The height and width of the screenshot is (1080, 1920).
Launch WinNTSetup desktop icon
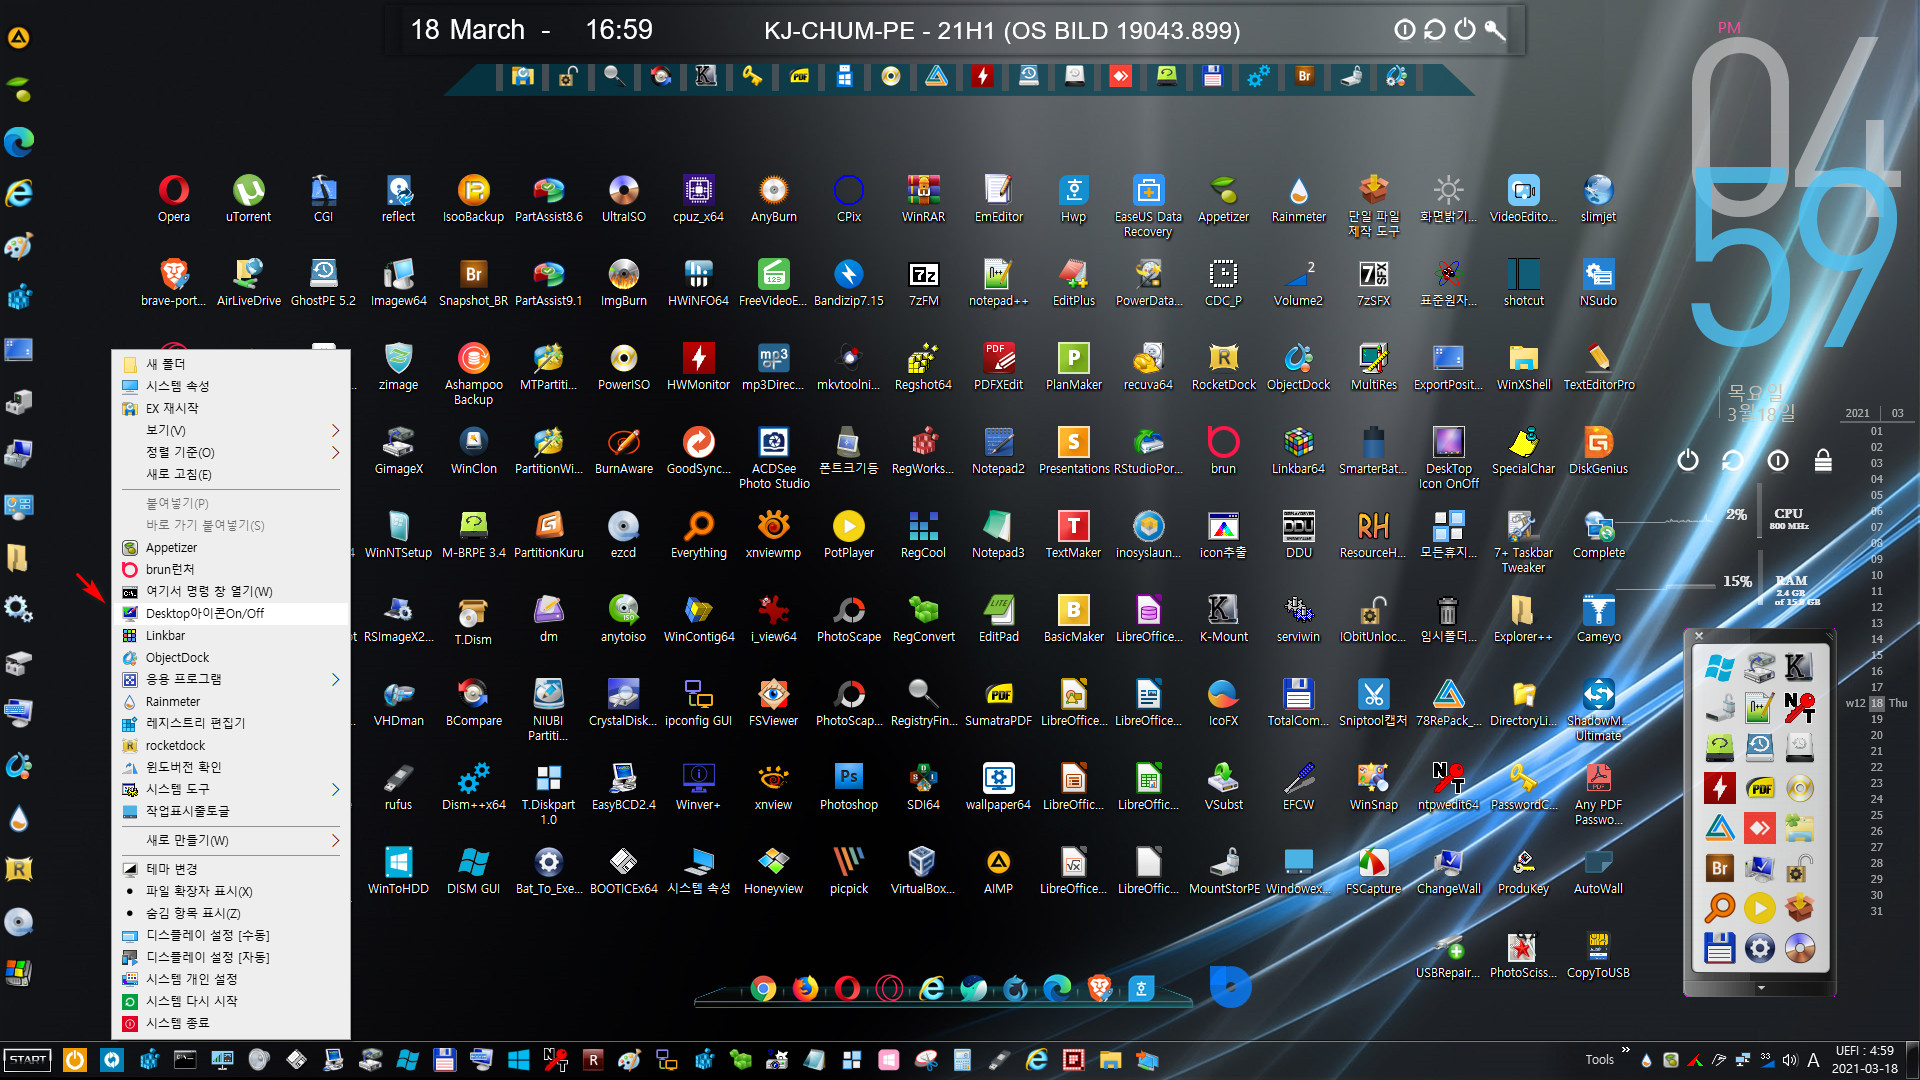pyautogui.click(x=398, y=534)
